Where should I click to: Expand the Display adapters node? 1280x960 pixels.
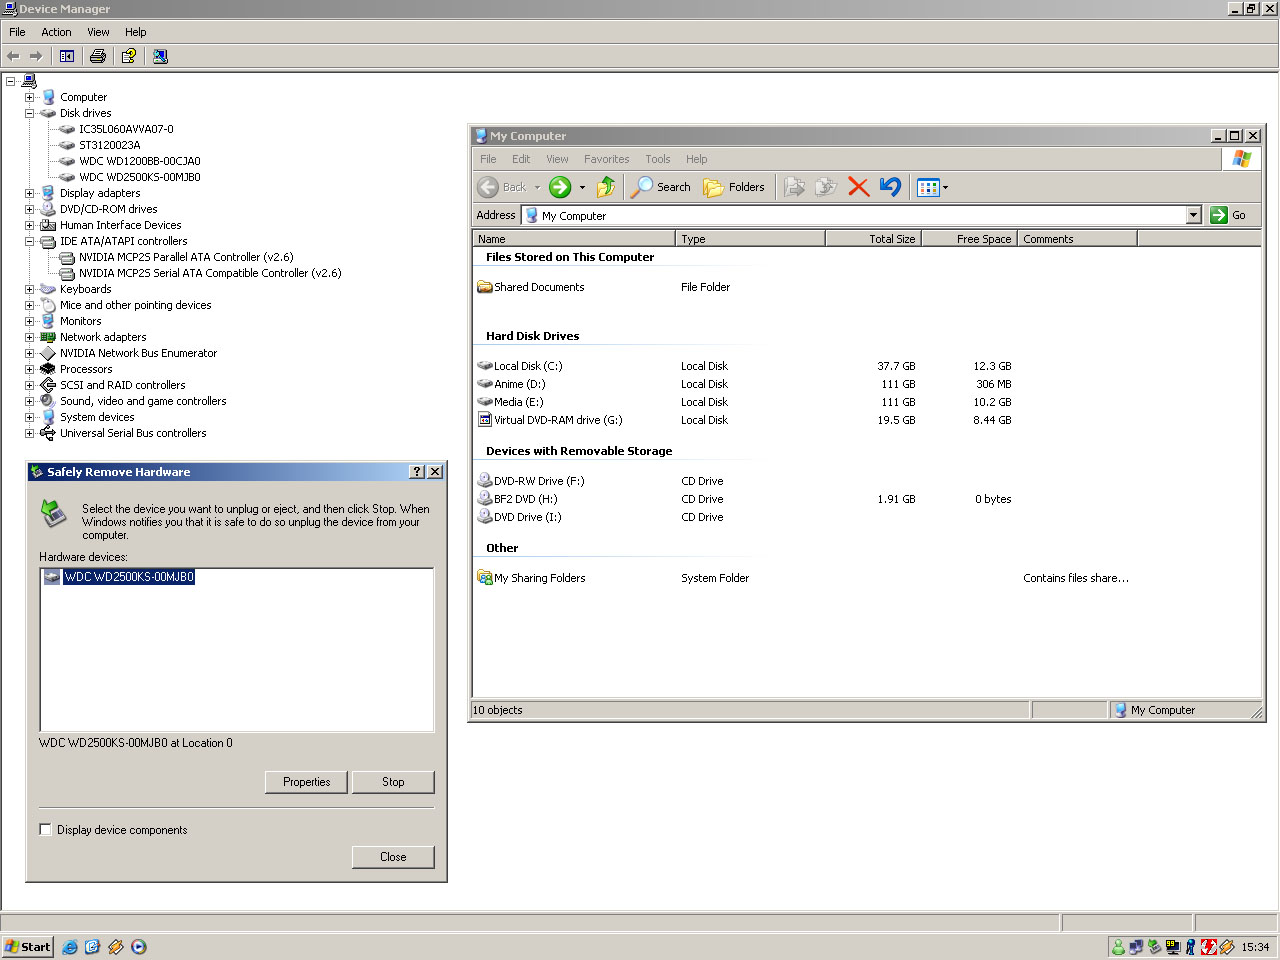tap(30, 193)
